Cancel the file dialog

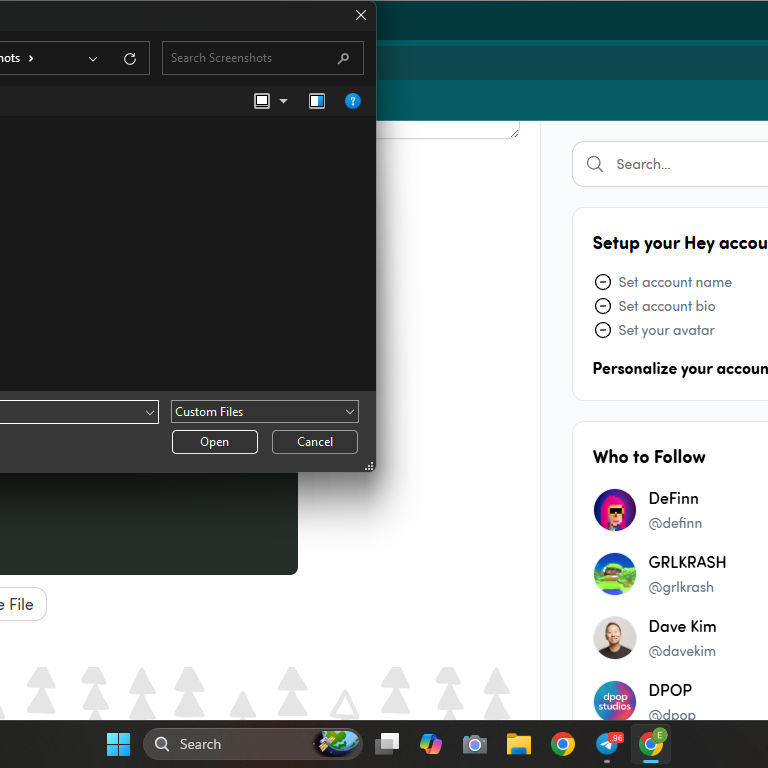[314, 441]
